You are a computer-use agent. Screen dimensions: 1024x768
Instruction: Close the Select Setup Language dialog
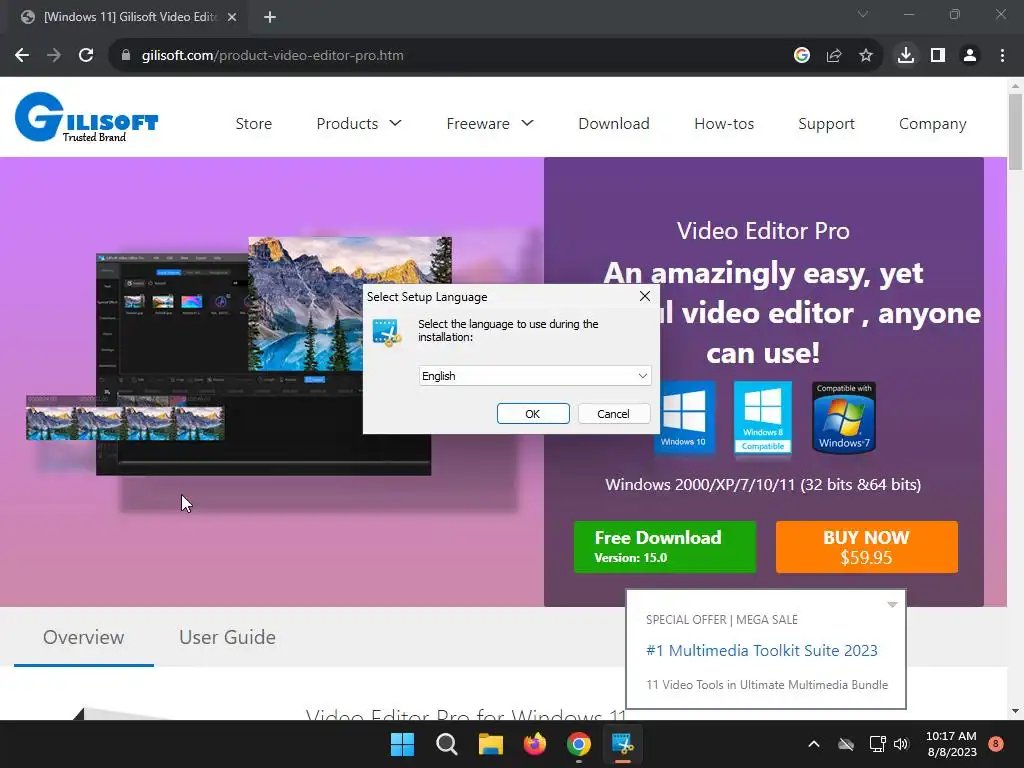click(x=645, y=296)
